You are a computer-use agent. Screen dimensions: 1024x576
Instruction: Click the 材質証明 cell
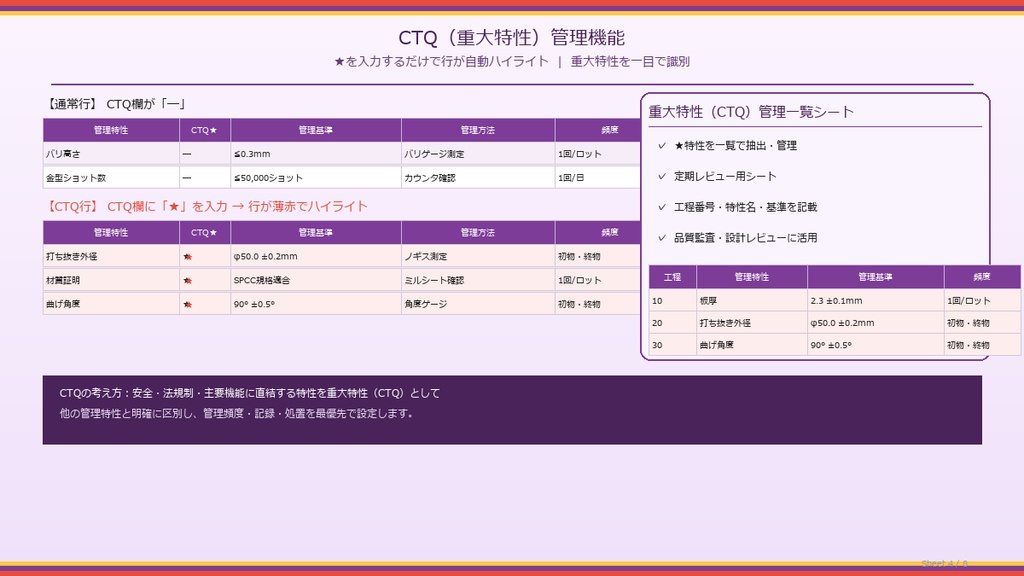pos(111,280)
